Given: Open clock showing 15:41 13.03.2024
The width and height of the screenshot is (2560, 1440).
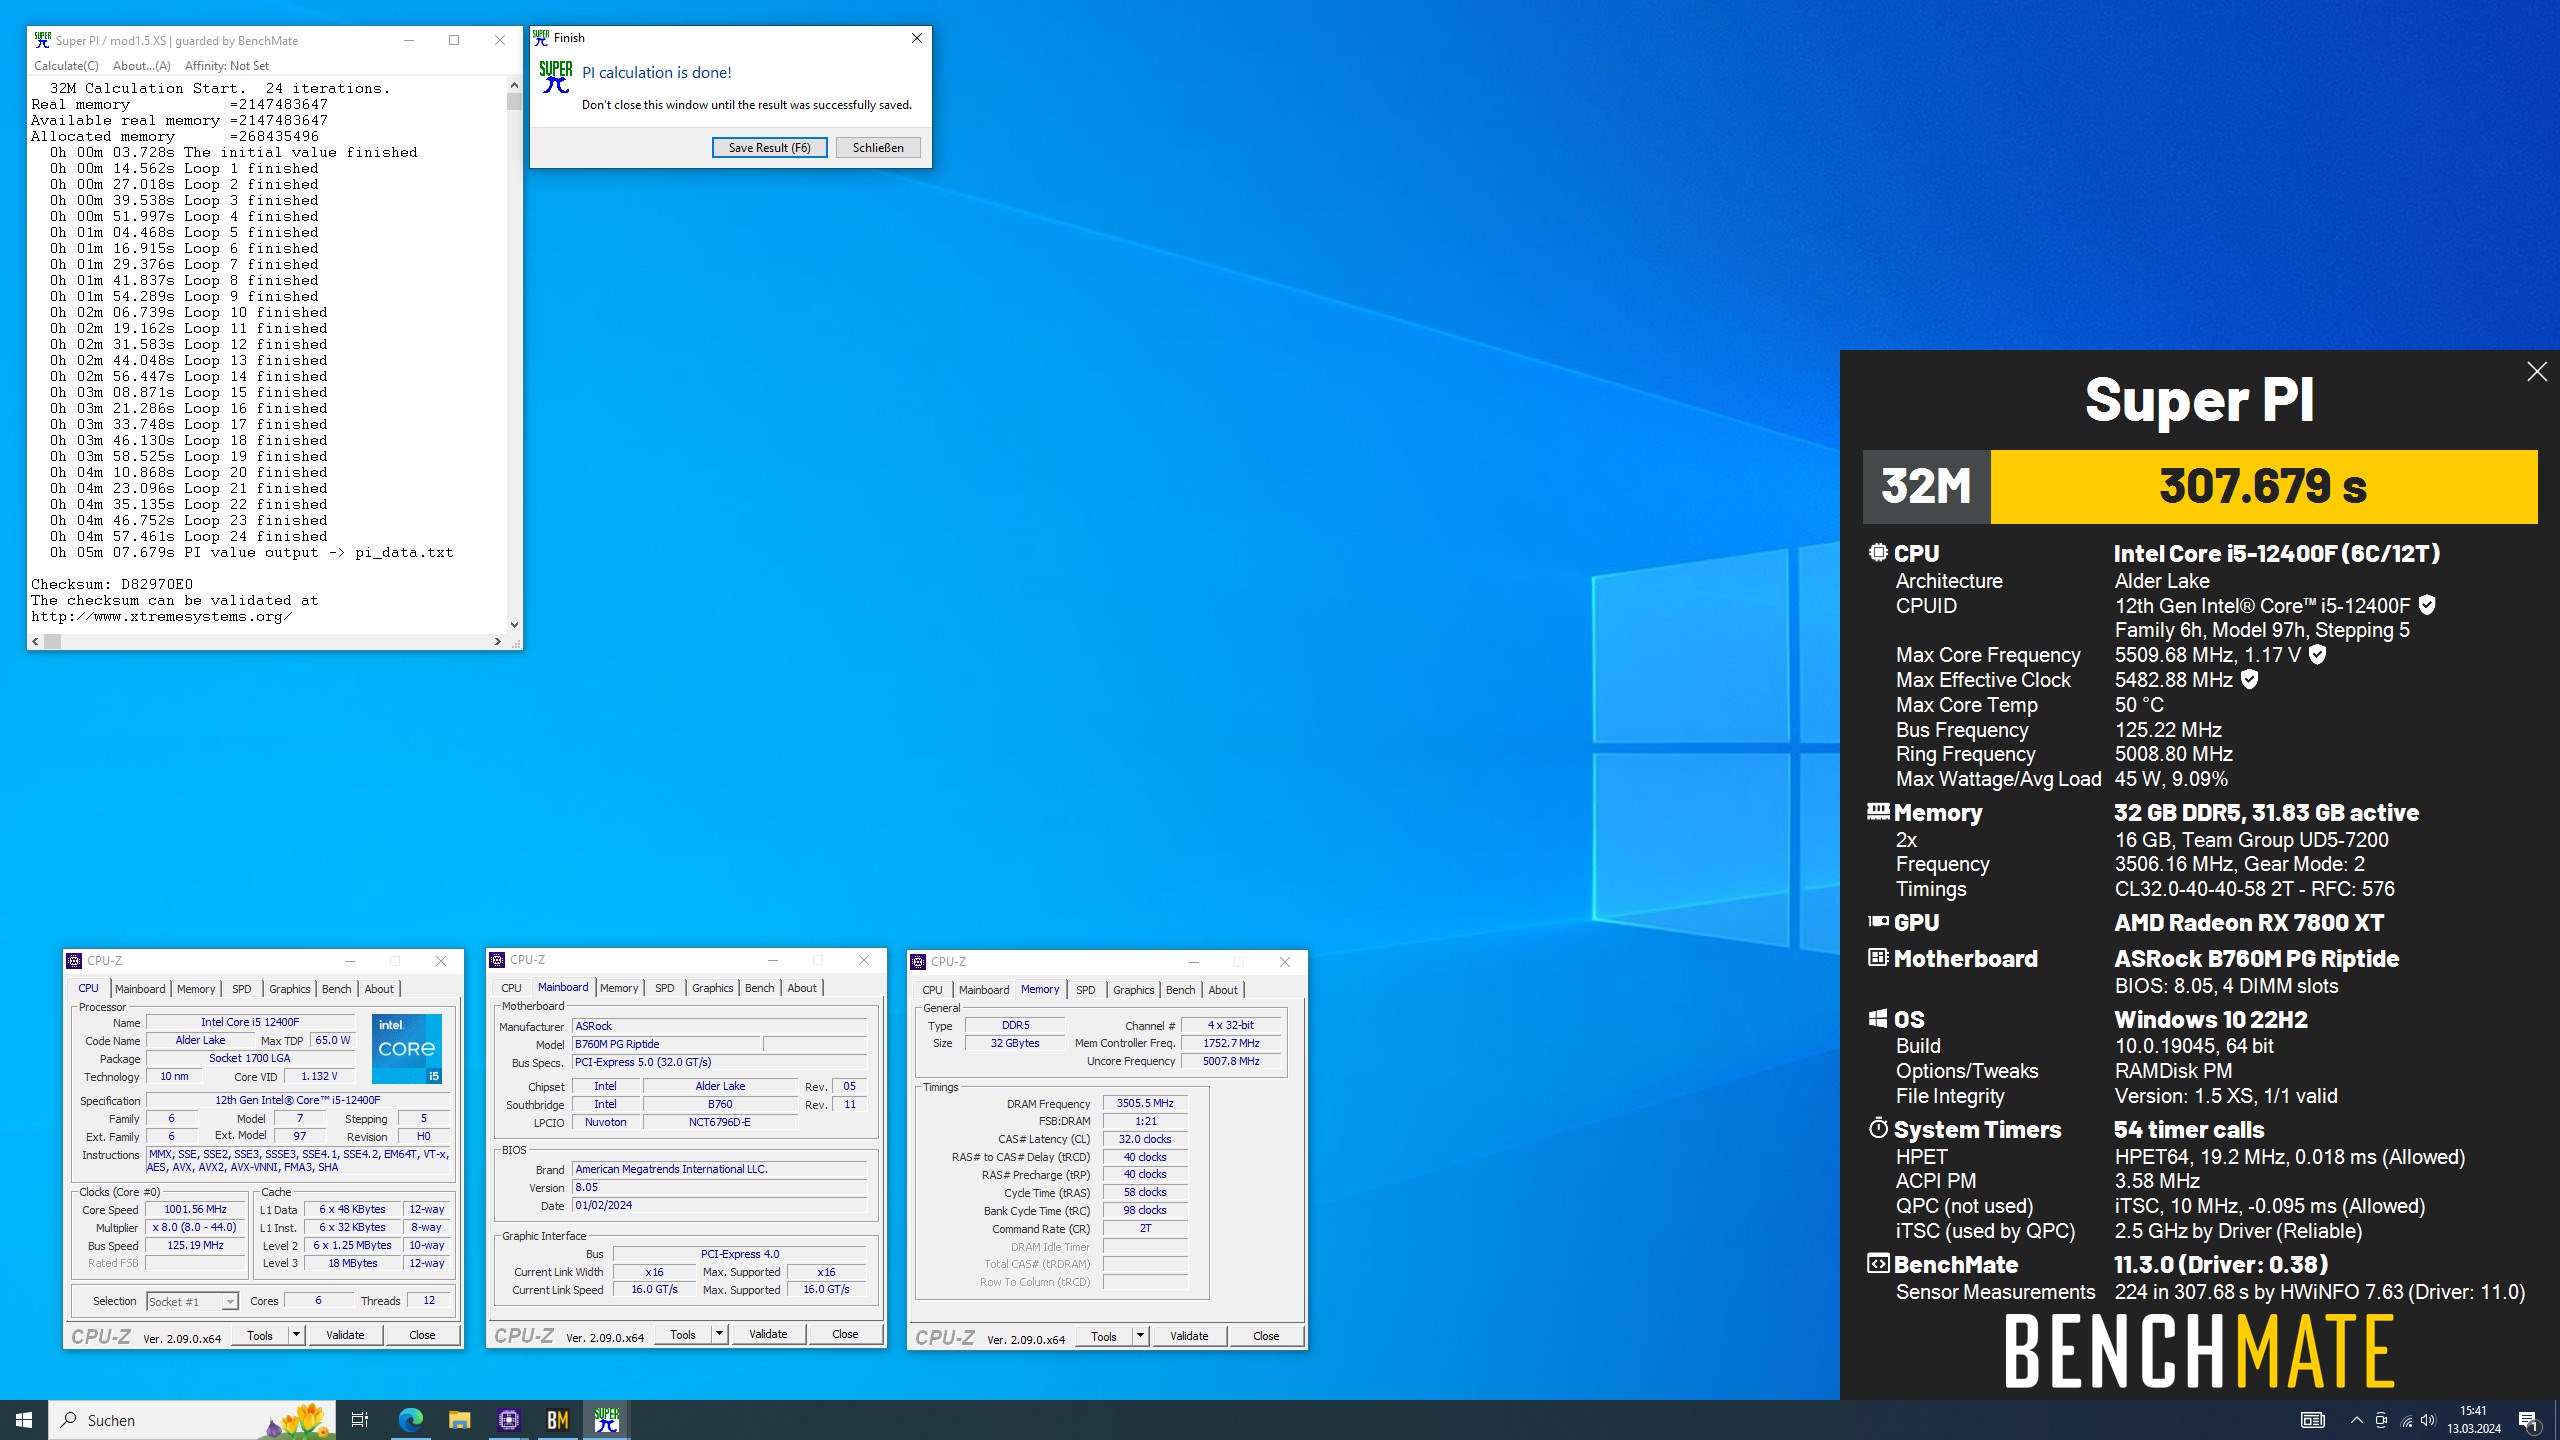Looking at the screenshot, I should click(x=2473, y=1420).
